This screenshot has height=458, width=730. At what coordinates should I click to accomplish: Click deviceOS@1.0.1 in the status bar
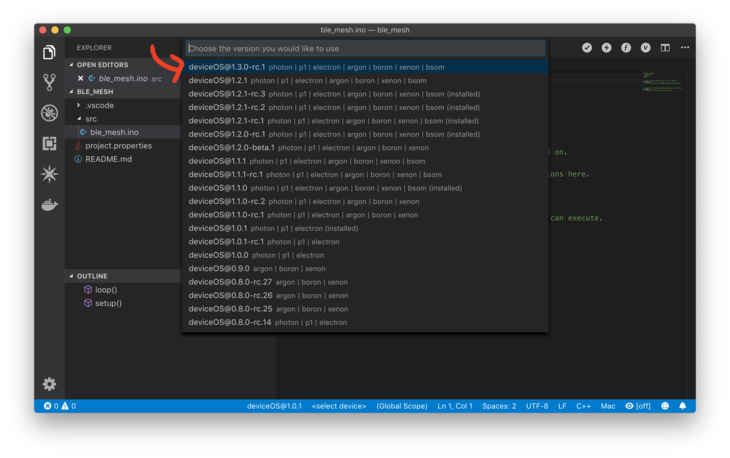[x=274, y=406]
